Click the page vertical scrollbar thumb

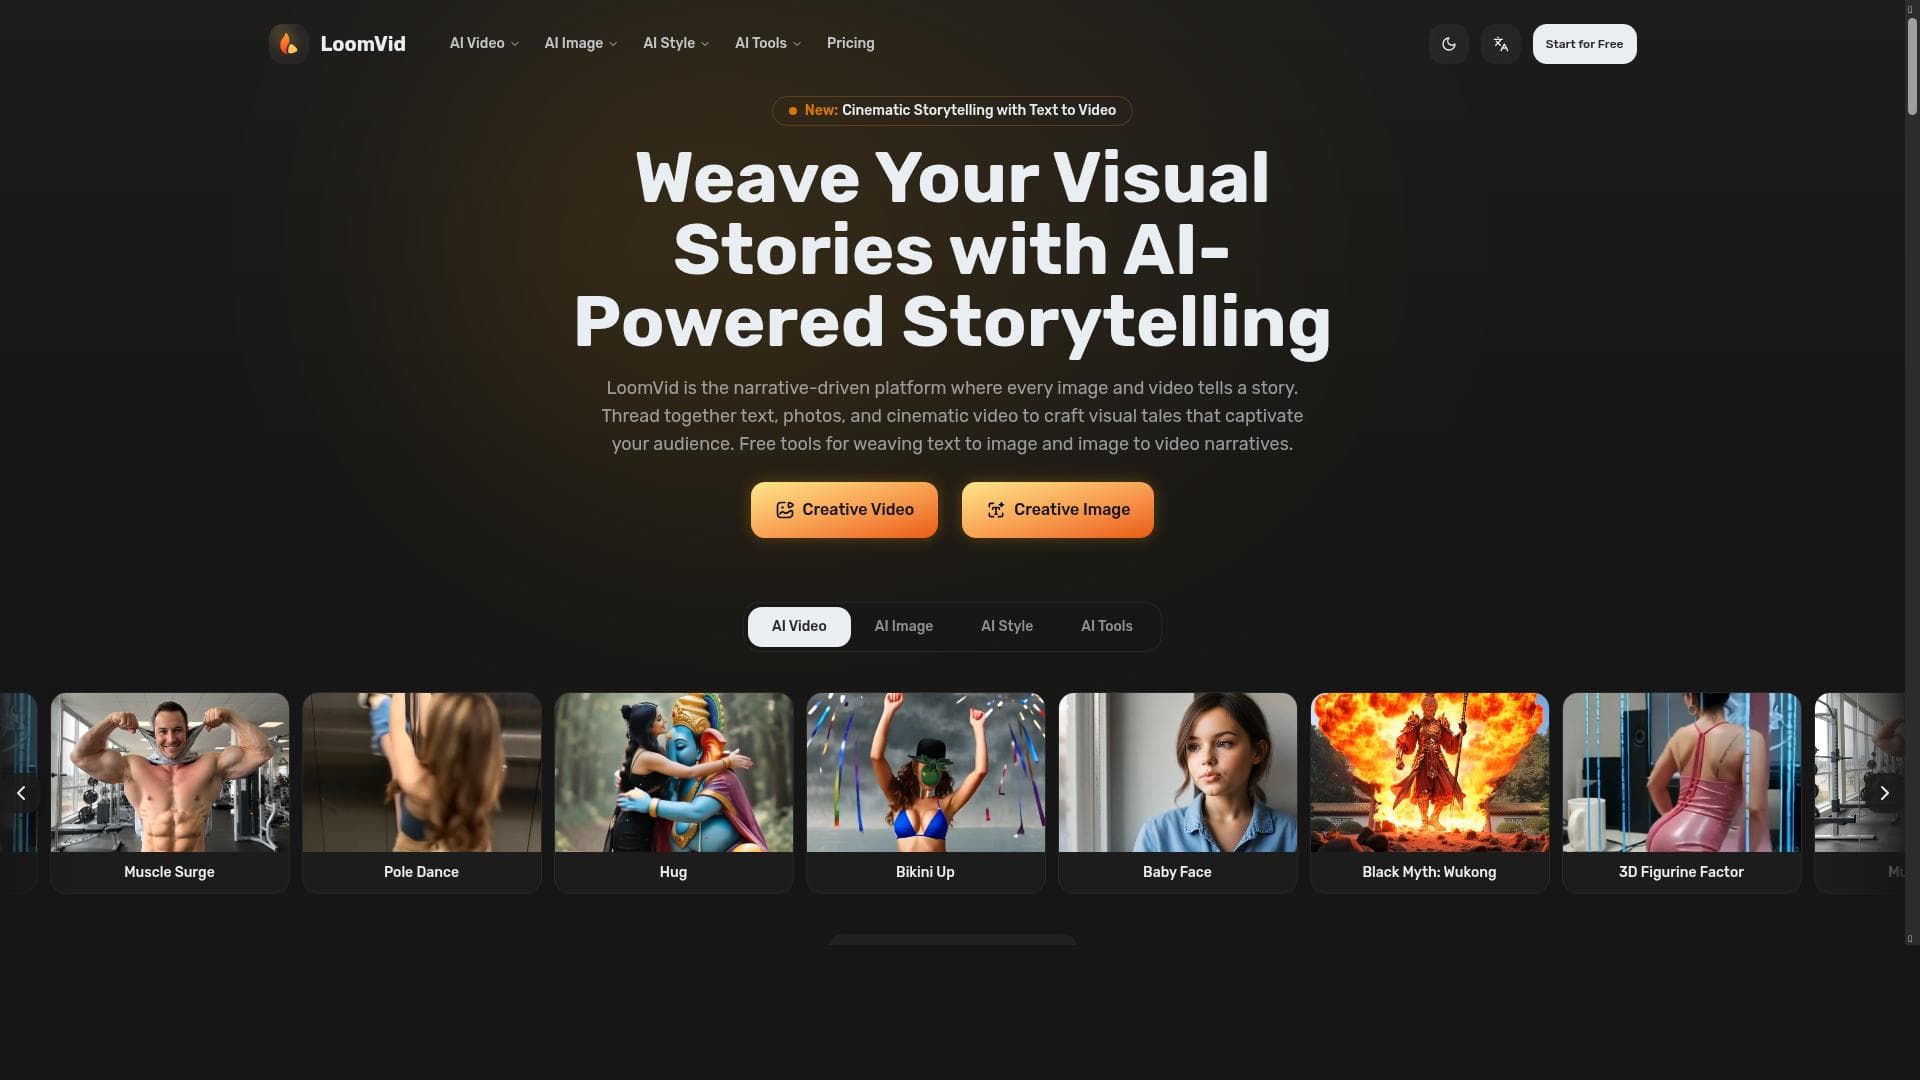tap(1911, 65)
